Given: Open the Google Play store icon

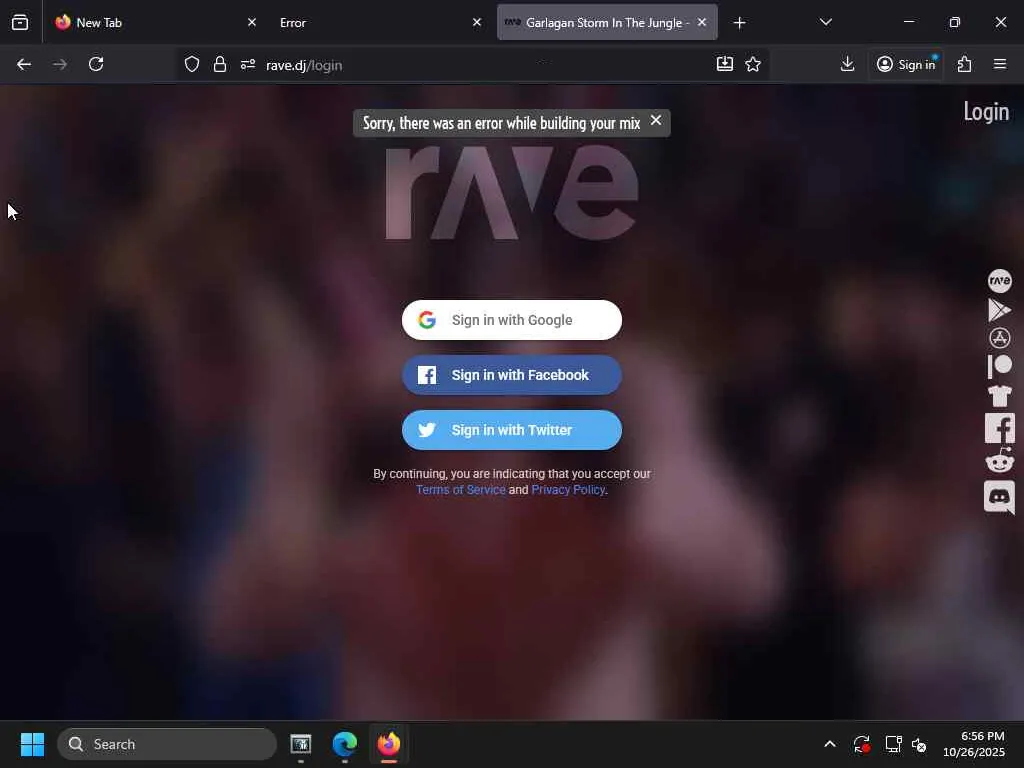Looking at the screenshot, I should [x=999, y=310].
